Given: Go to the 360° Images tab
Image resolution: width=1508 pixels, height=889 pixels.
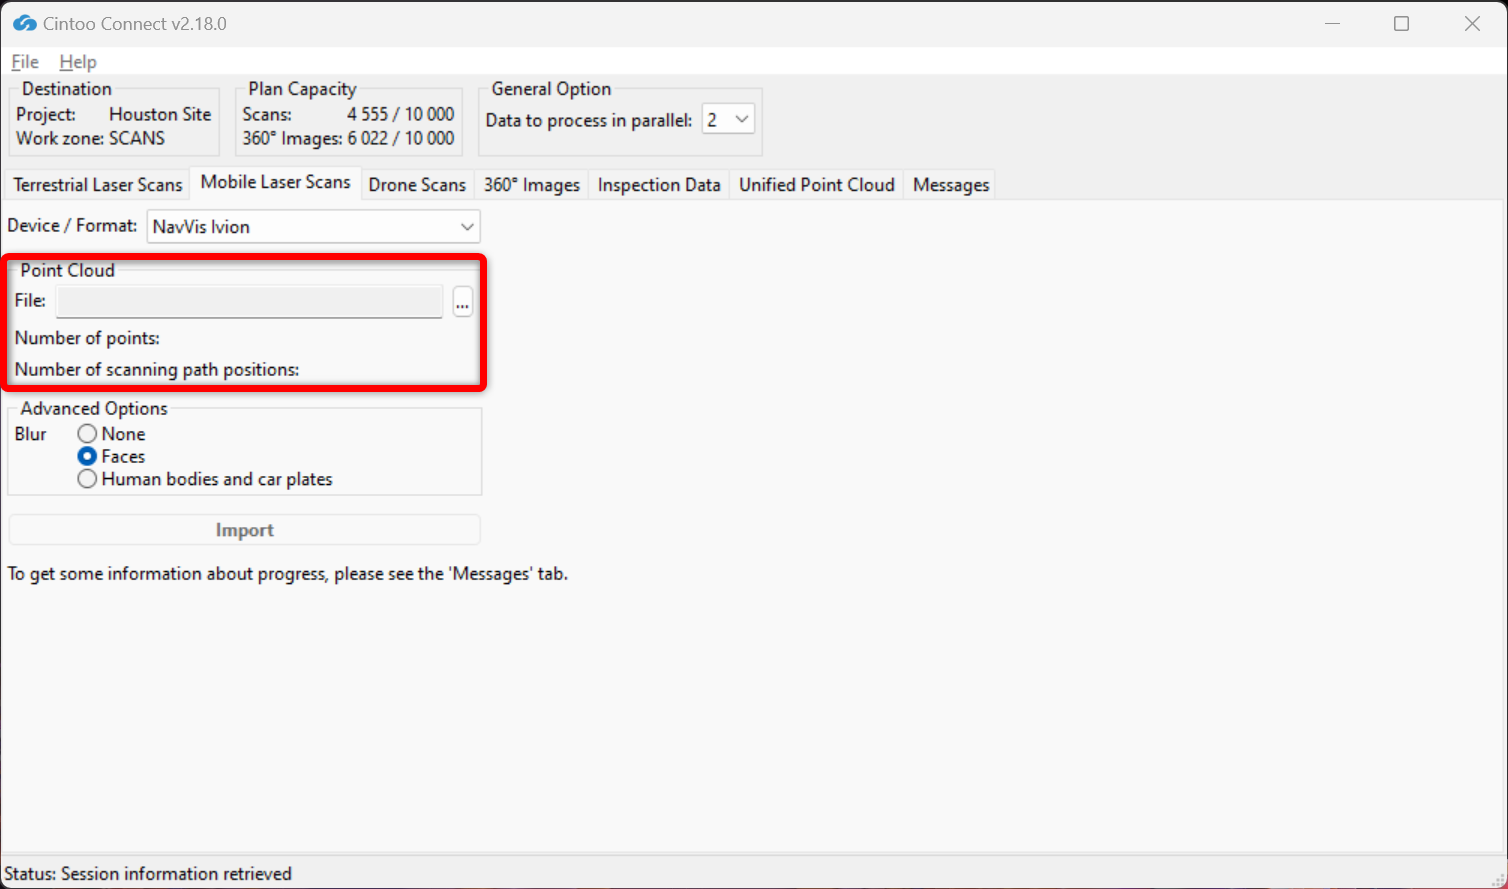Looking at the screenshot, I should coord(532,185).
